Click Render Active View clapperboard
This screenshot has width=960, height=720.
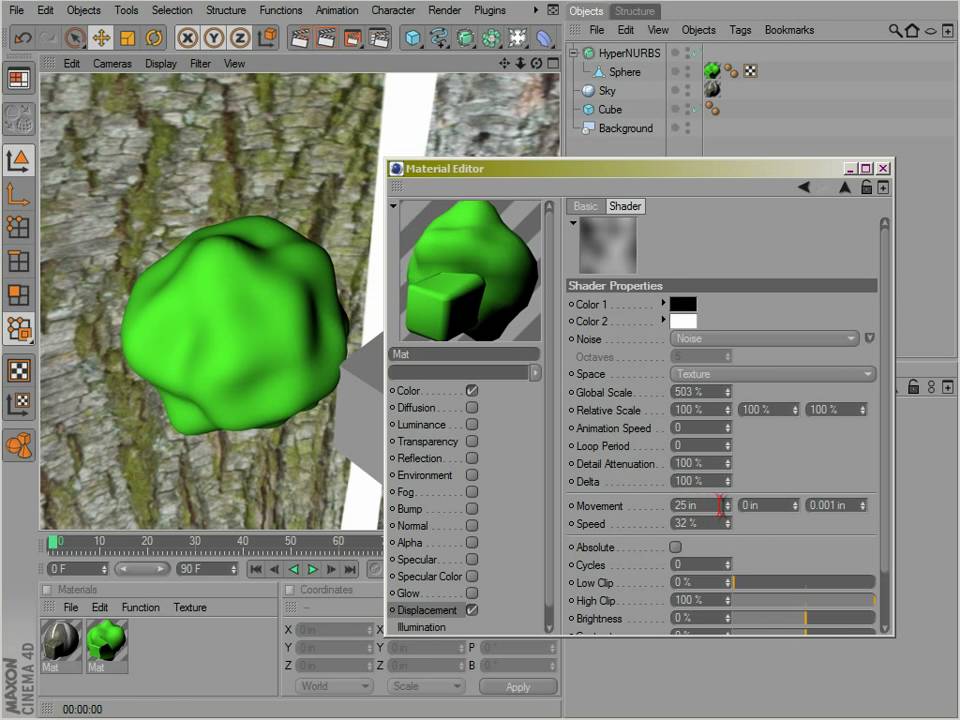coord(300,39)
